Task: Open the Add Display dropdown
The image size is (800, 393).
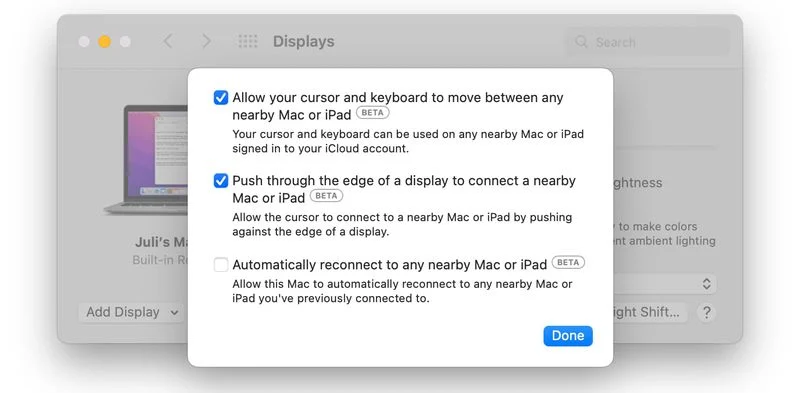Action: point(132,312)
